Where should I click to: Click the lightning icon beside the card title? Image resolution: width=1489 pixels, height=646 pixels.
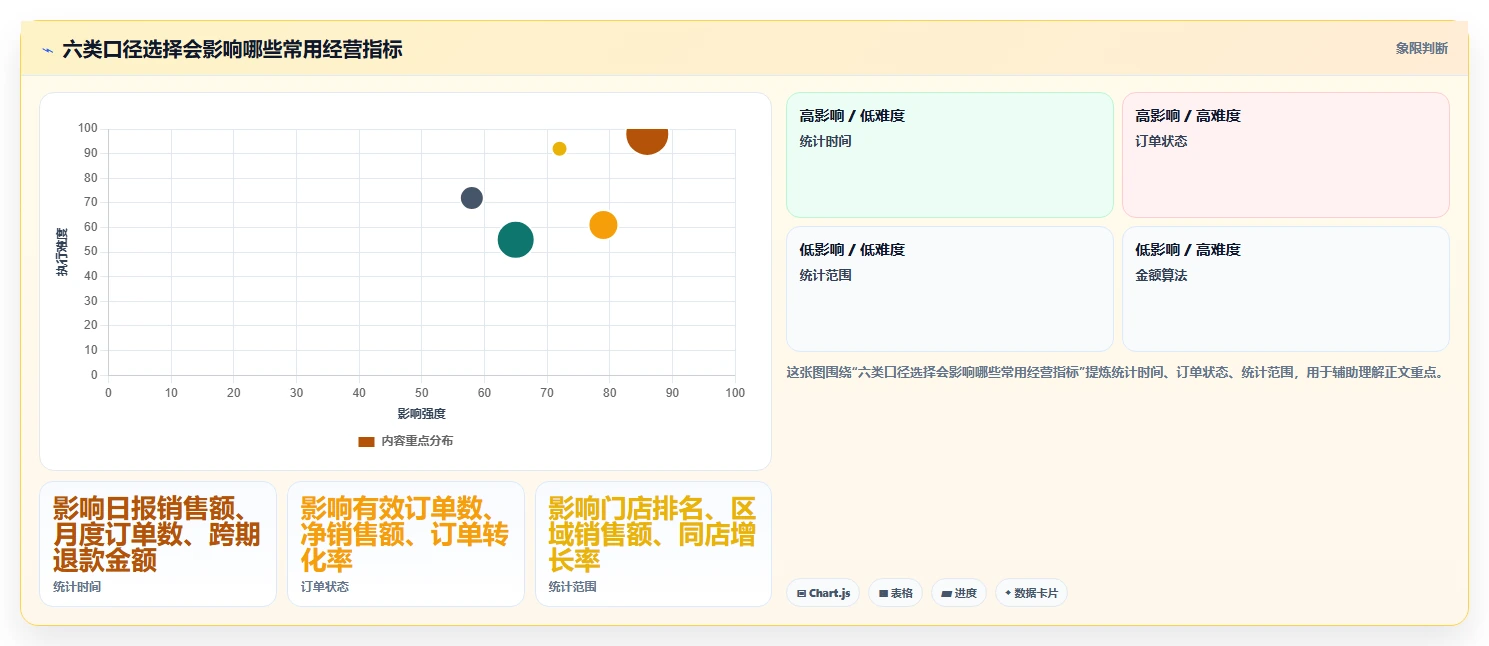point(47,50)
